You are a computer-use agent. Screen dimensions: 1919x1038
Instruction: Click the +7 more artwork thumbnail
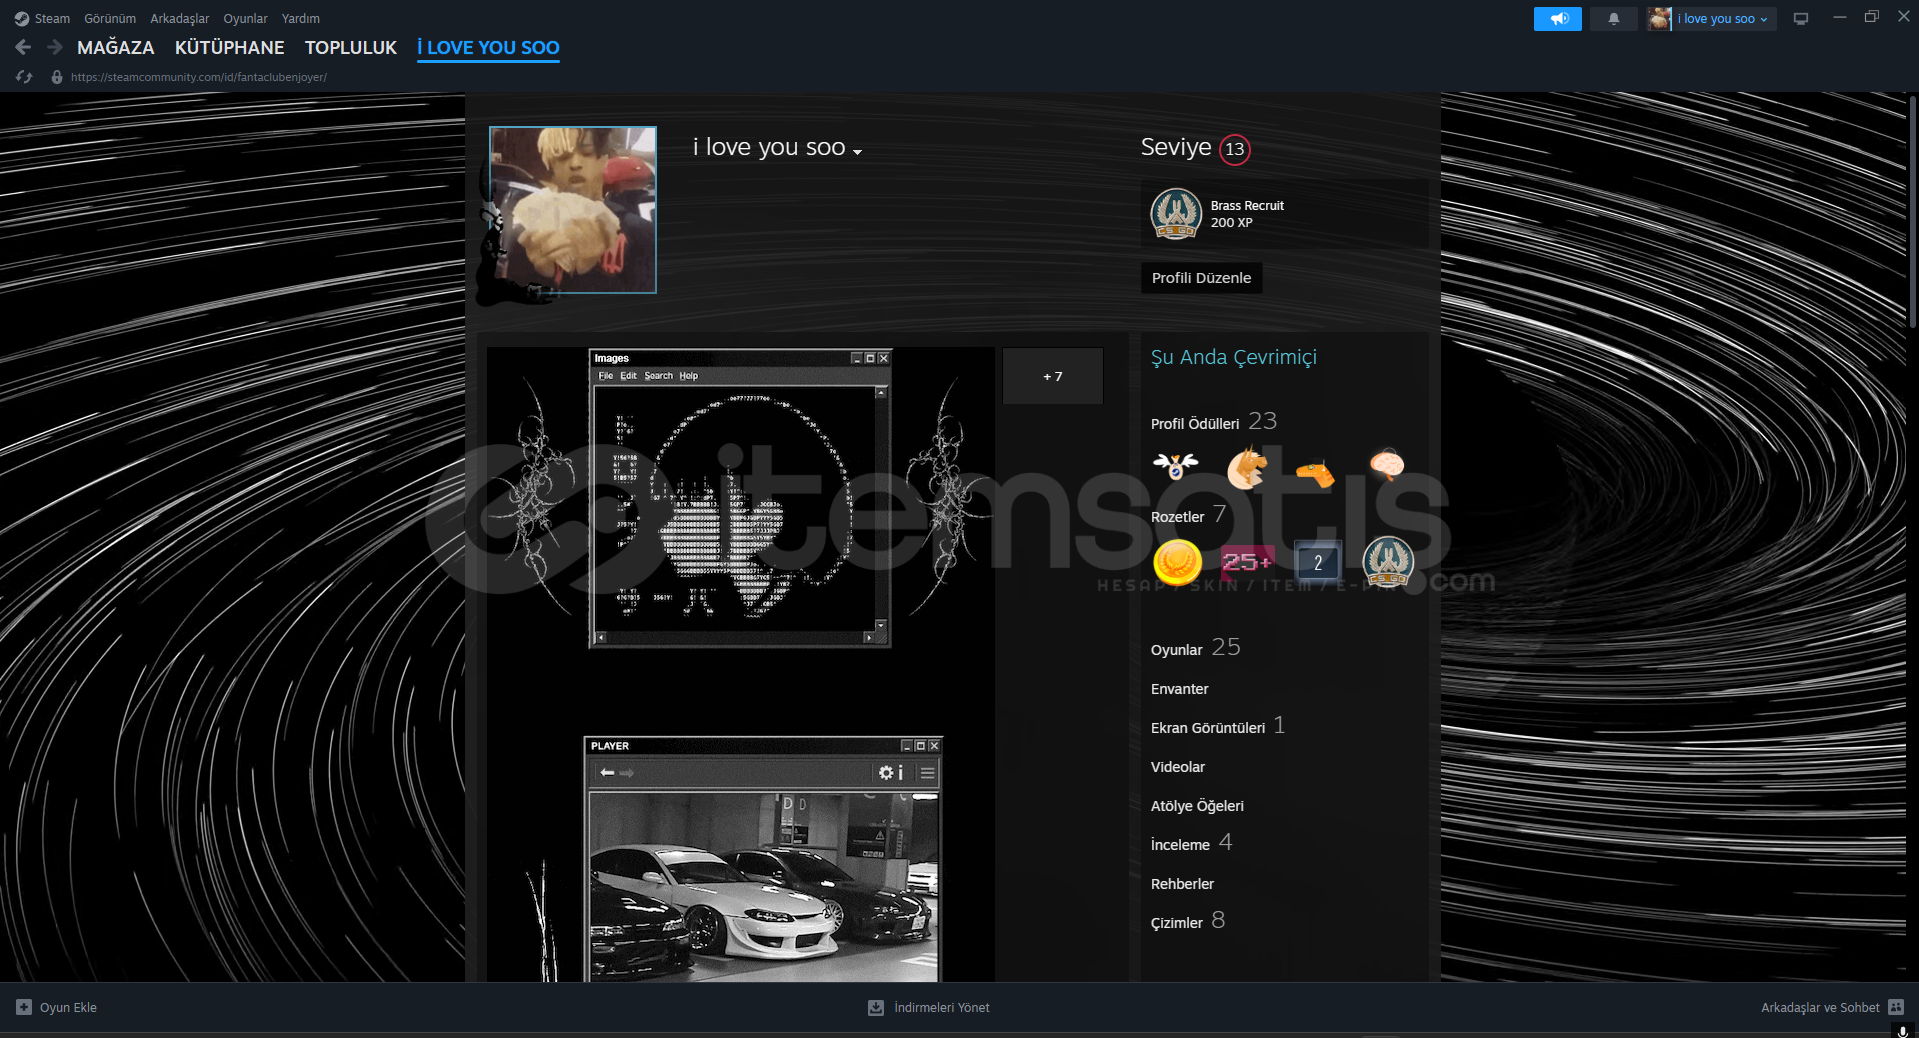(1052, 376)
